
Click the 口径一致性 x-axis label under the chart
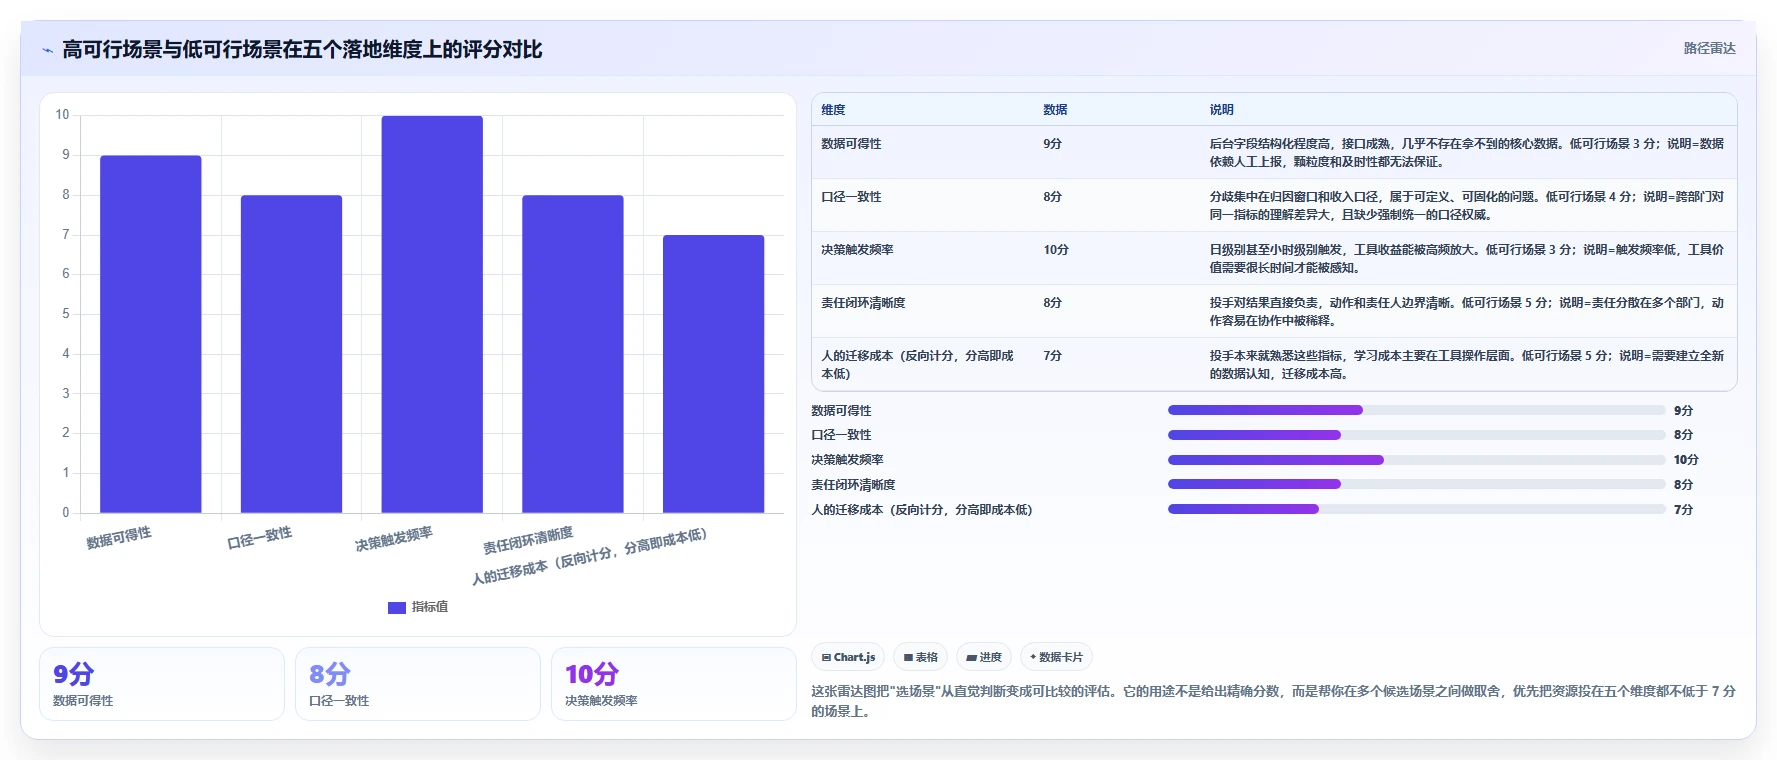click(x=260, y=538)
